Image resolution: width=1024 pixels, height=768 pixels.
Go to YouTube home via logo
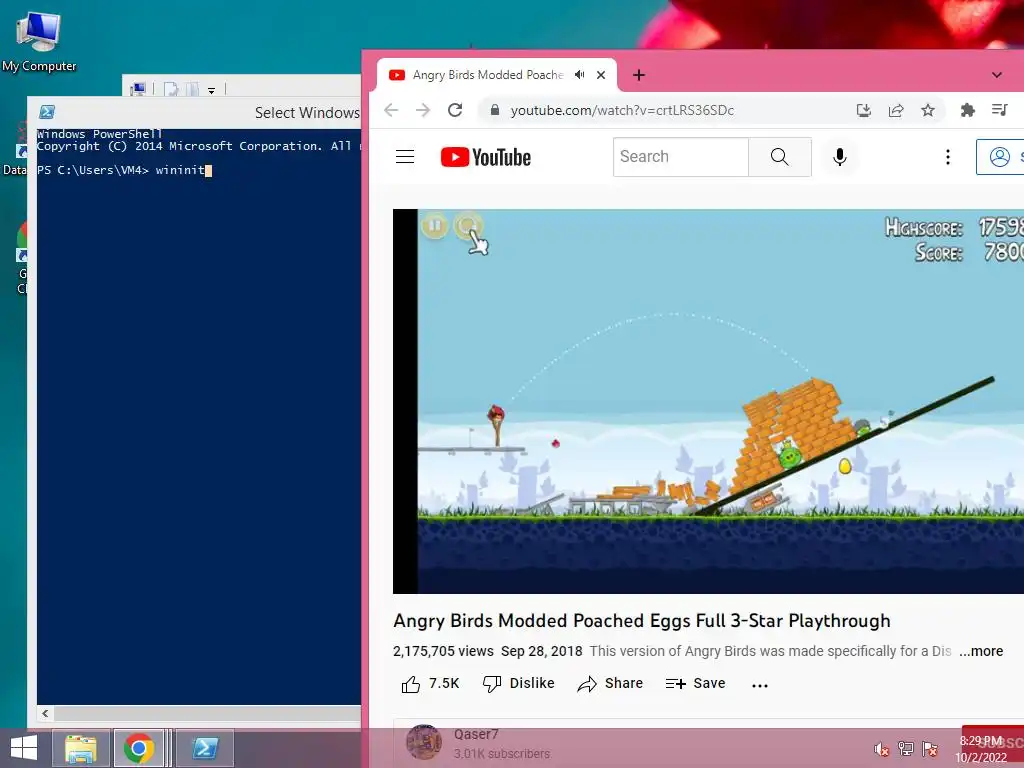pos(486,157)
